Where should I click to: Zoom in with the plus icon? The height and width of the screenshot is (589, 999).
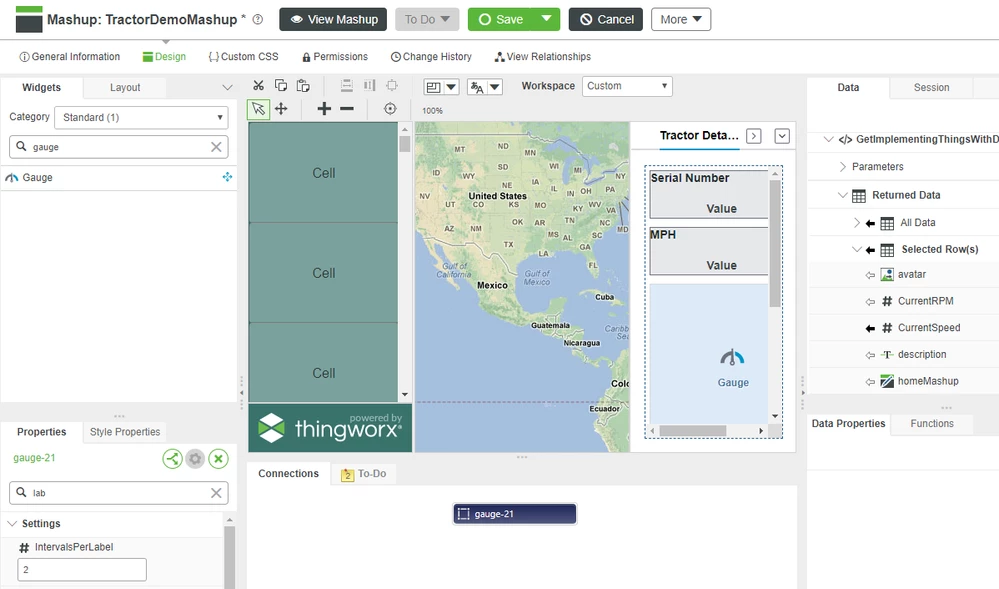click(324, 109)
